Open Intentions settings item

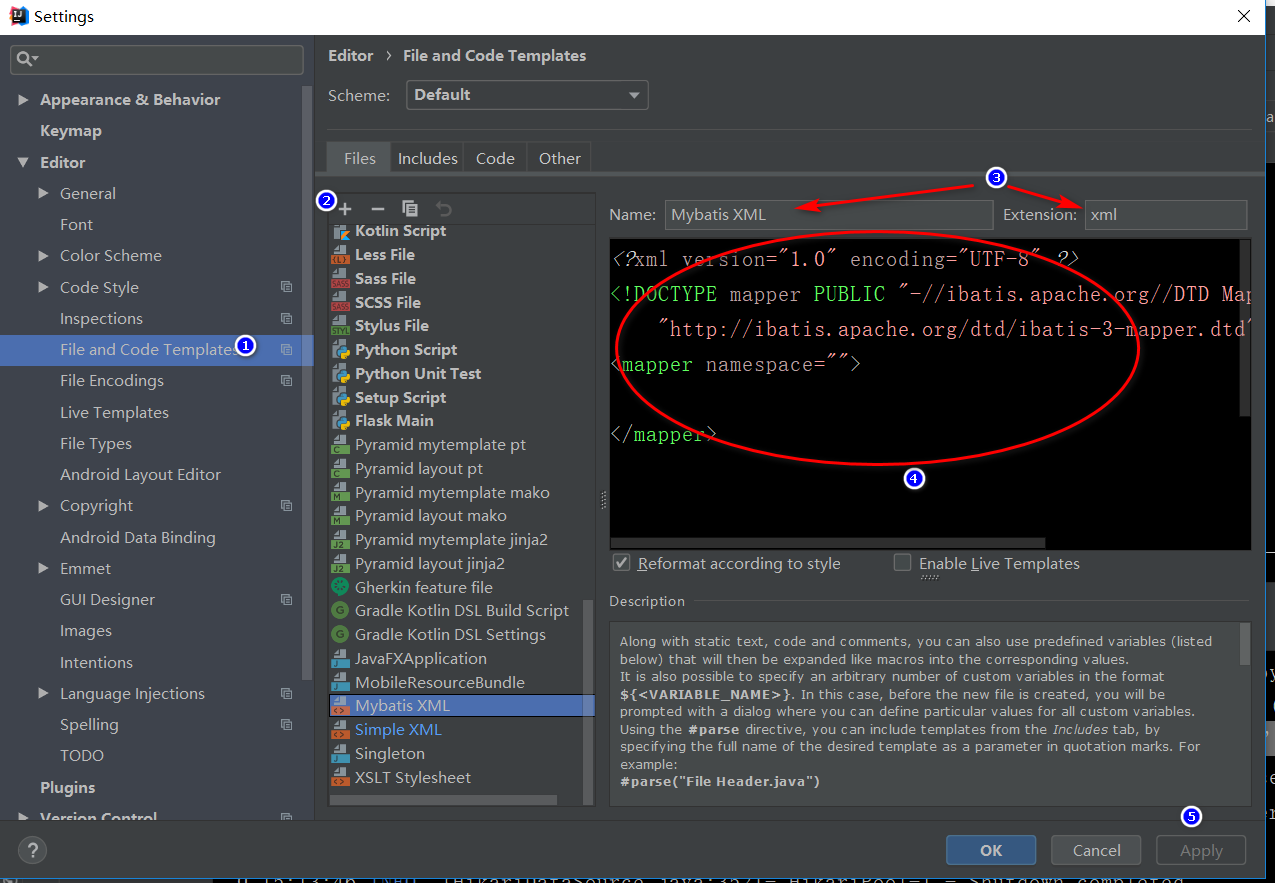[96, 663]
